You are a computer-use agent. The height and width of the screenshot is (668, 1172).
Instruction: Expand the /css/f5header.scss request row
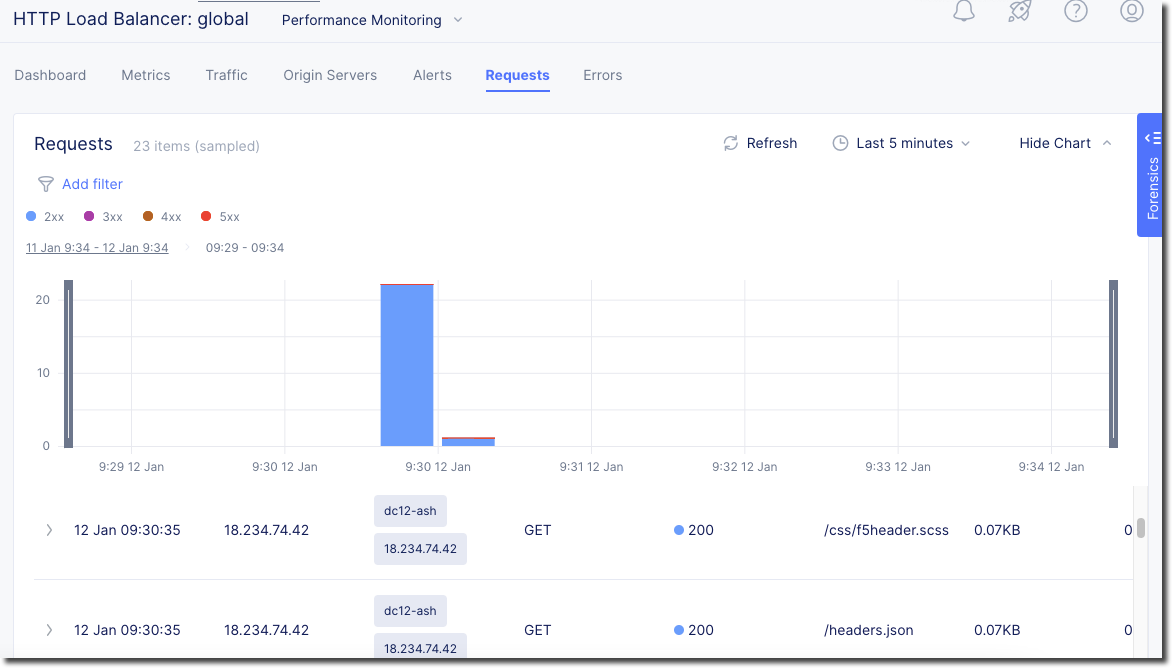click(49, 530)
